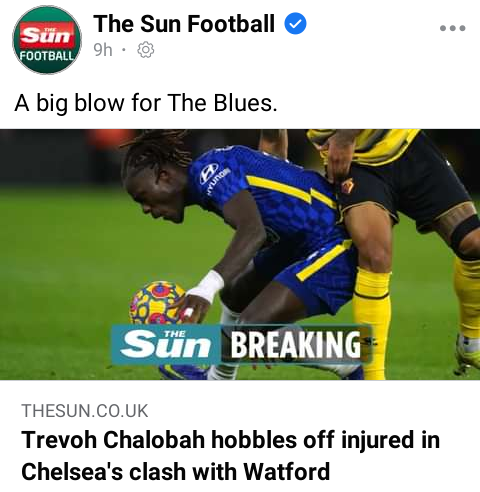Click the white wristband on the player
This screenshot has height=492, width=480.
[208, 286]
